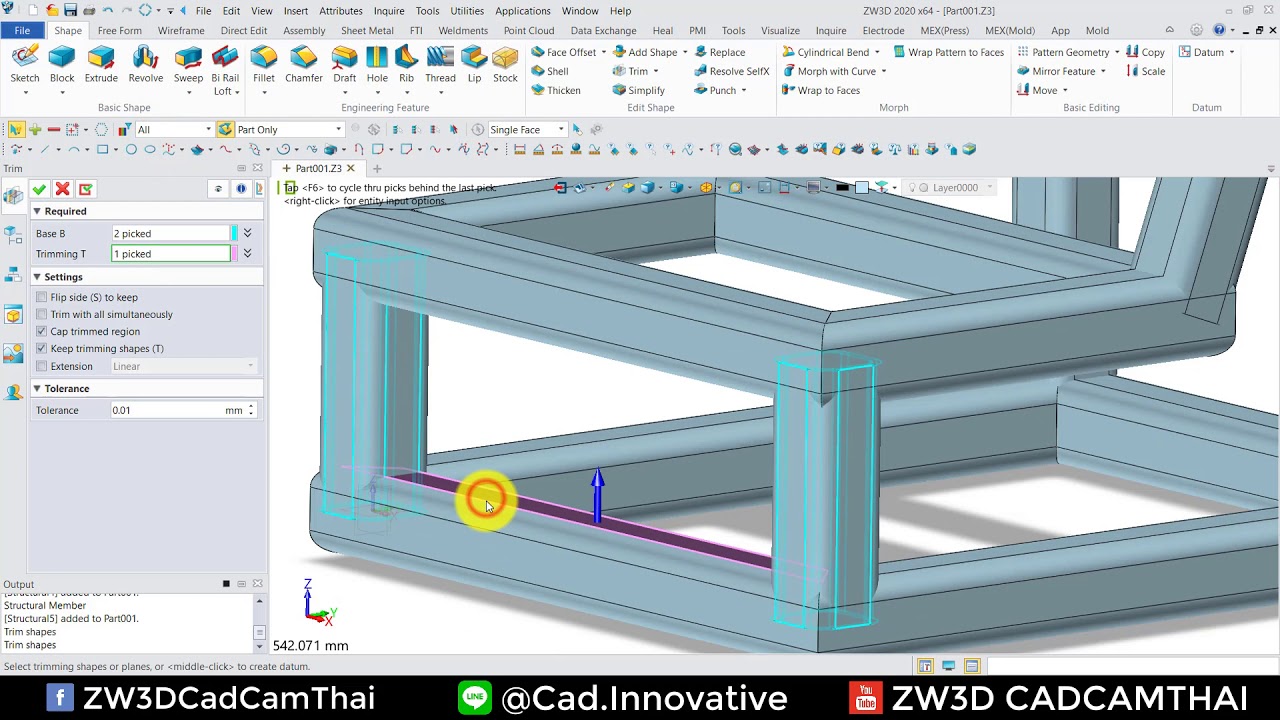Uncheck Cap trimmed region
Viewport: 1280px width, 720px height.
click(41, 331)
